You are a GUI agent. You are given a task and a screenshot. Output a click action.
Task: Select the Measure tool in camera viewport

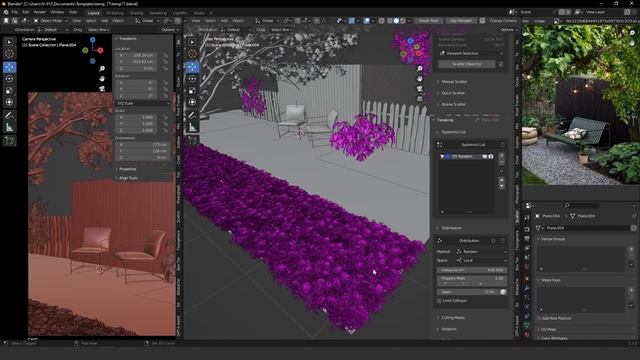coord(9,128)
